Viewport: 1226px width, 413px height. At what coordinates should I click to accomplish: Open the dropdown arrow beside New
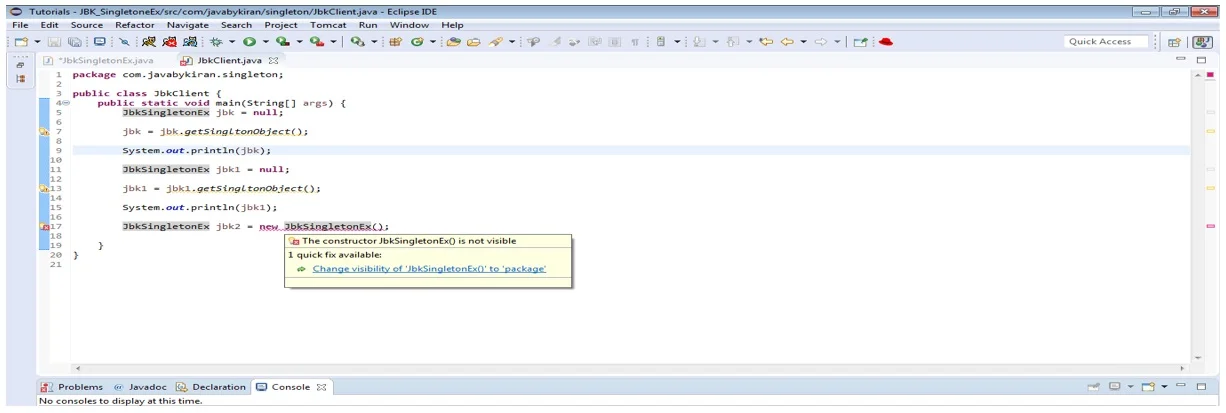37,42
